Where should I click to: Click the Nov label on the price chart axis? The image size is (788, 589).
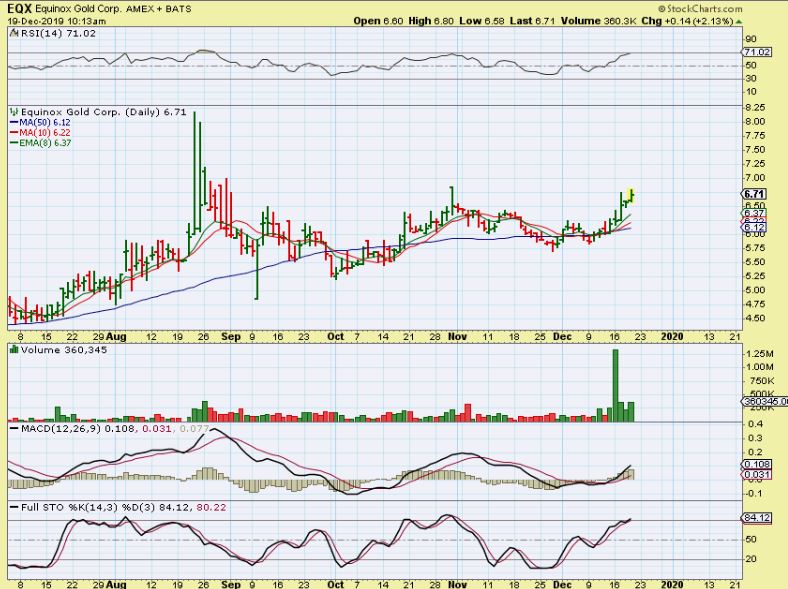tap(458, 337)
